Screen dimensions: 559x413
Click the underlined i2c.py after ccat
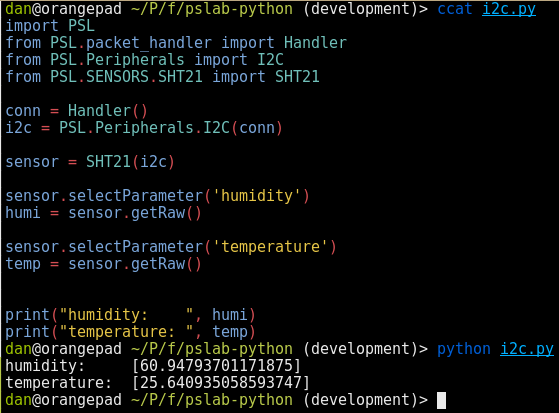pyautogui.click(x=509, y=9)
